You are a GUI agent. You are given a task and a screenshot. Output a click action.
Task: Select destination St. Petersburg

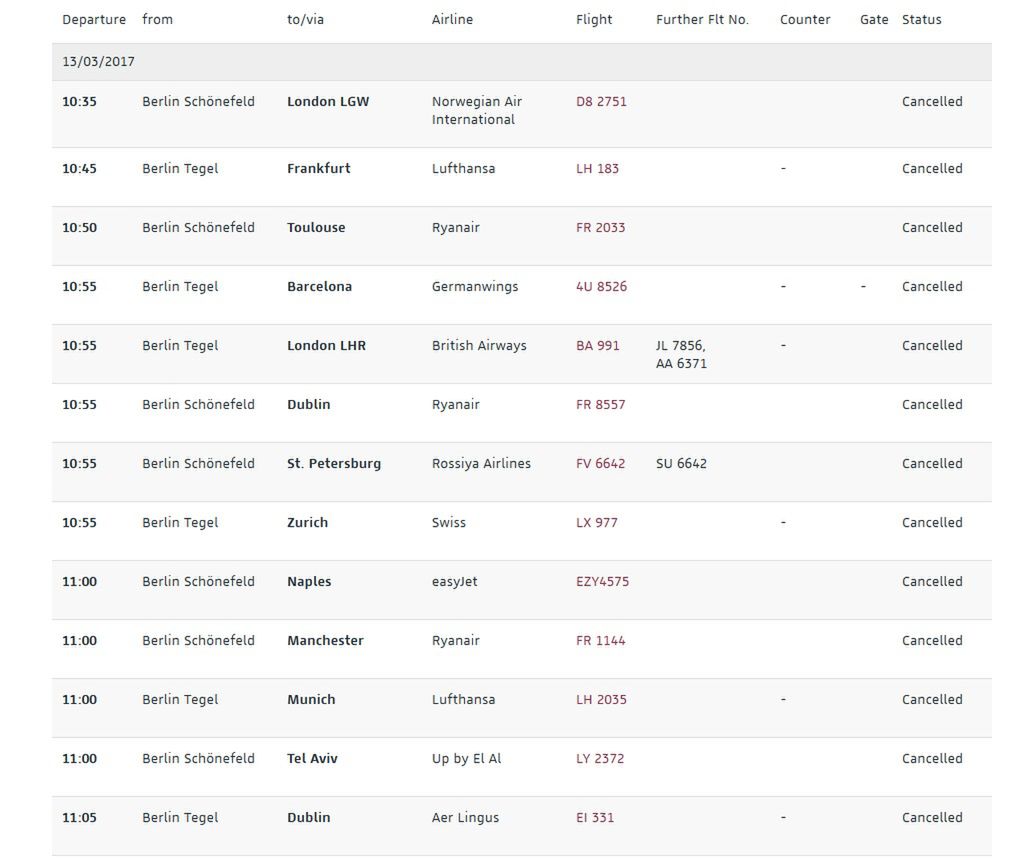[333, 463]
